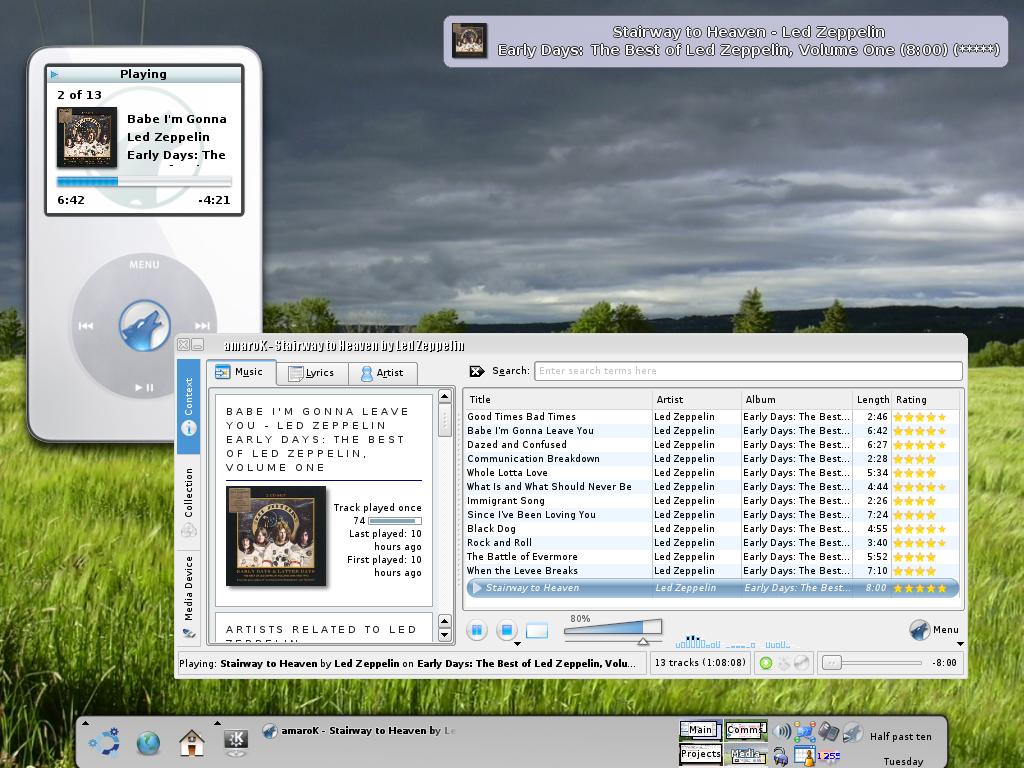
Task: Select the Rock and Roll track
Action: [x=712, y=543]
